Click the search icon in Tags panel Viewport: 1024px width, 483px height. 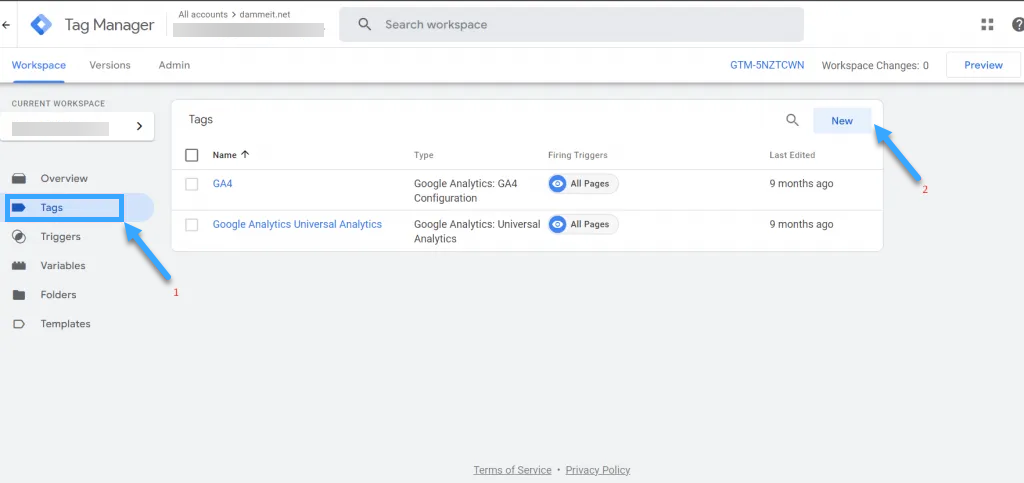[792, 120]
